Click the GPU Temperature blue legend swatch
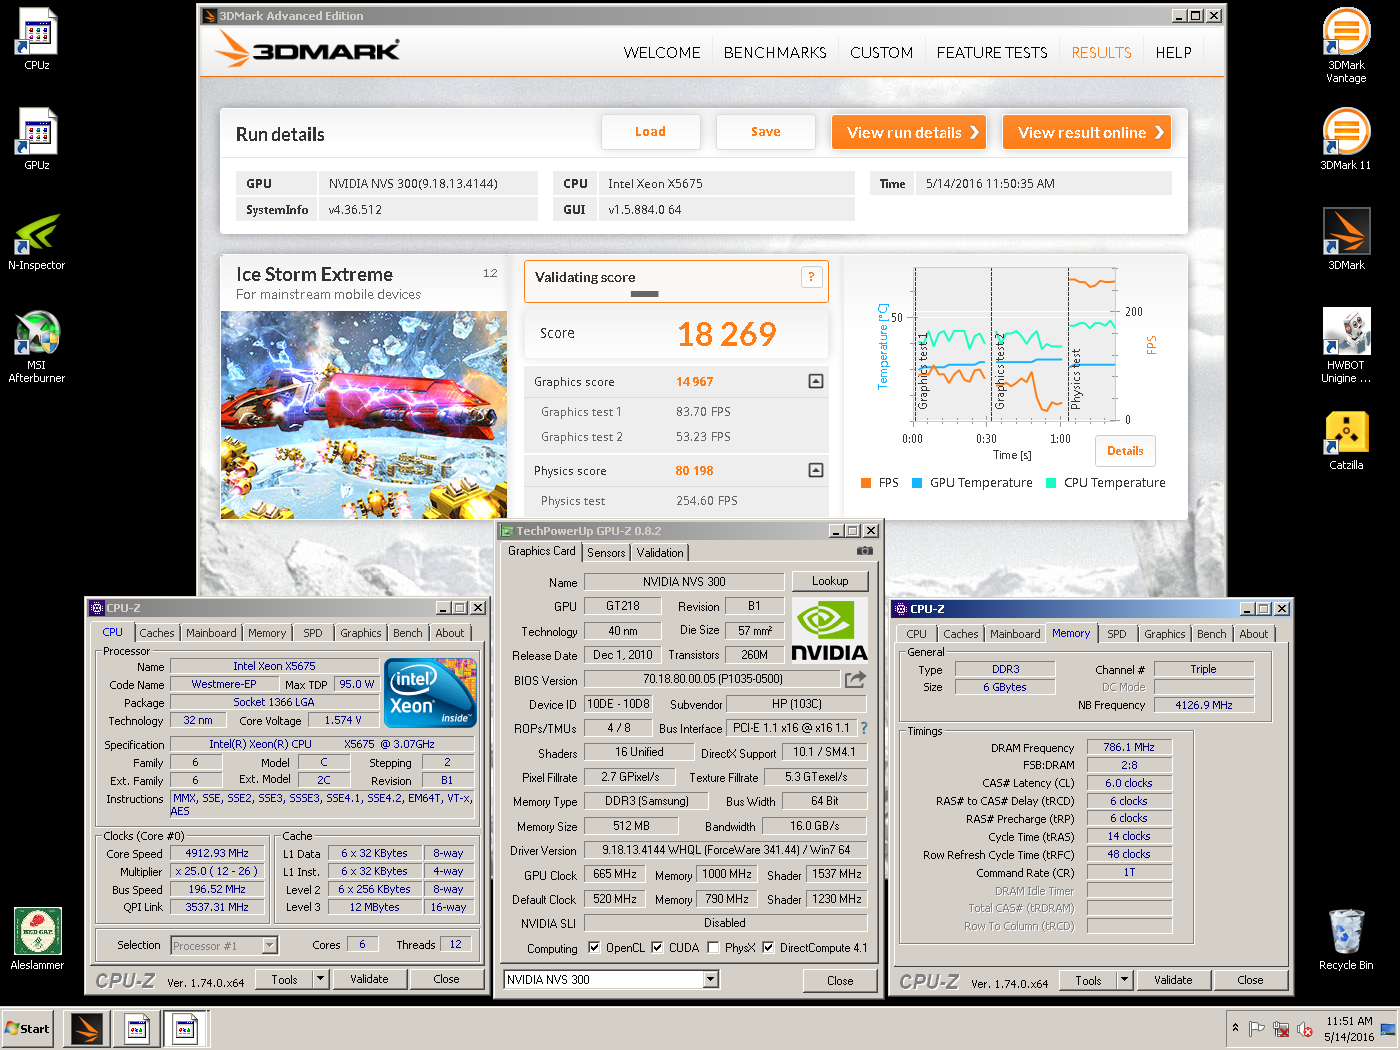This screenshot has height=1050, width=1400. click(x=917, y=483)
